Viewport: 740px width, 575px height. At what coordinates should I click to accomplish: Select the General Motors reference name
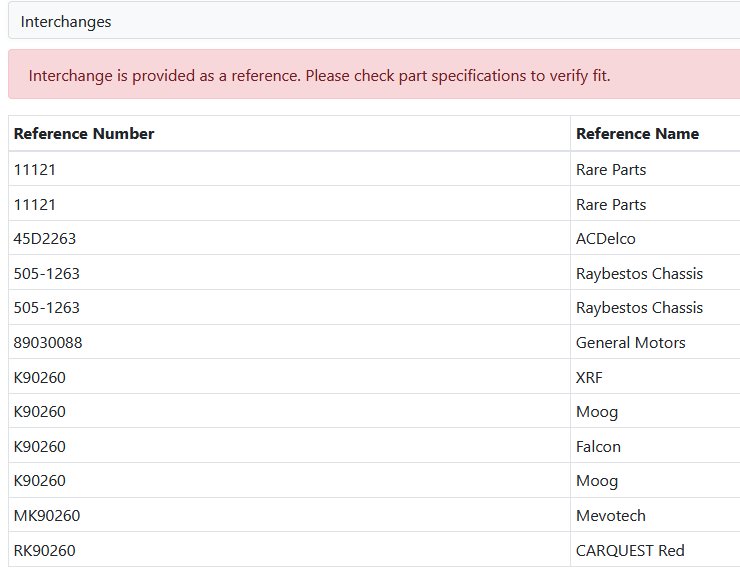coord(631,342)
